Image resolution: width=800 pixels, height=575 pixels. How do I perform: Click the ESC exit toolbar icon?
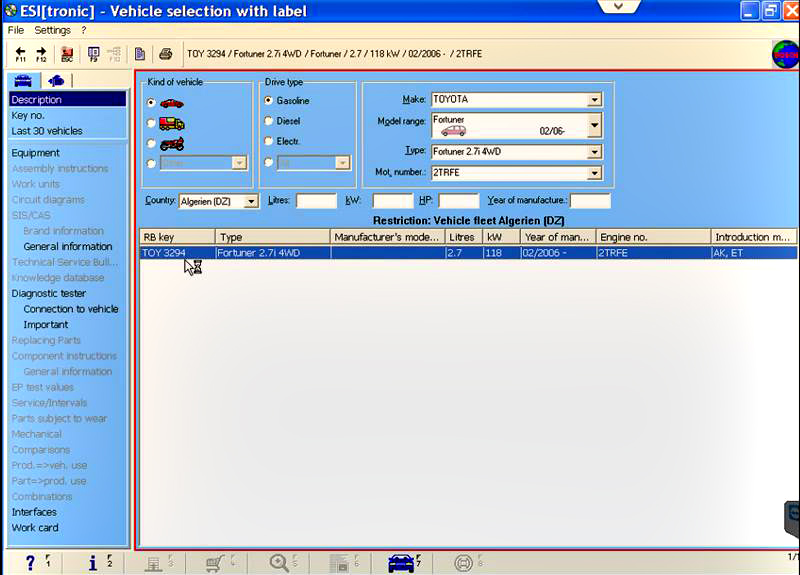point(67,54)
